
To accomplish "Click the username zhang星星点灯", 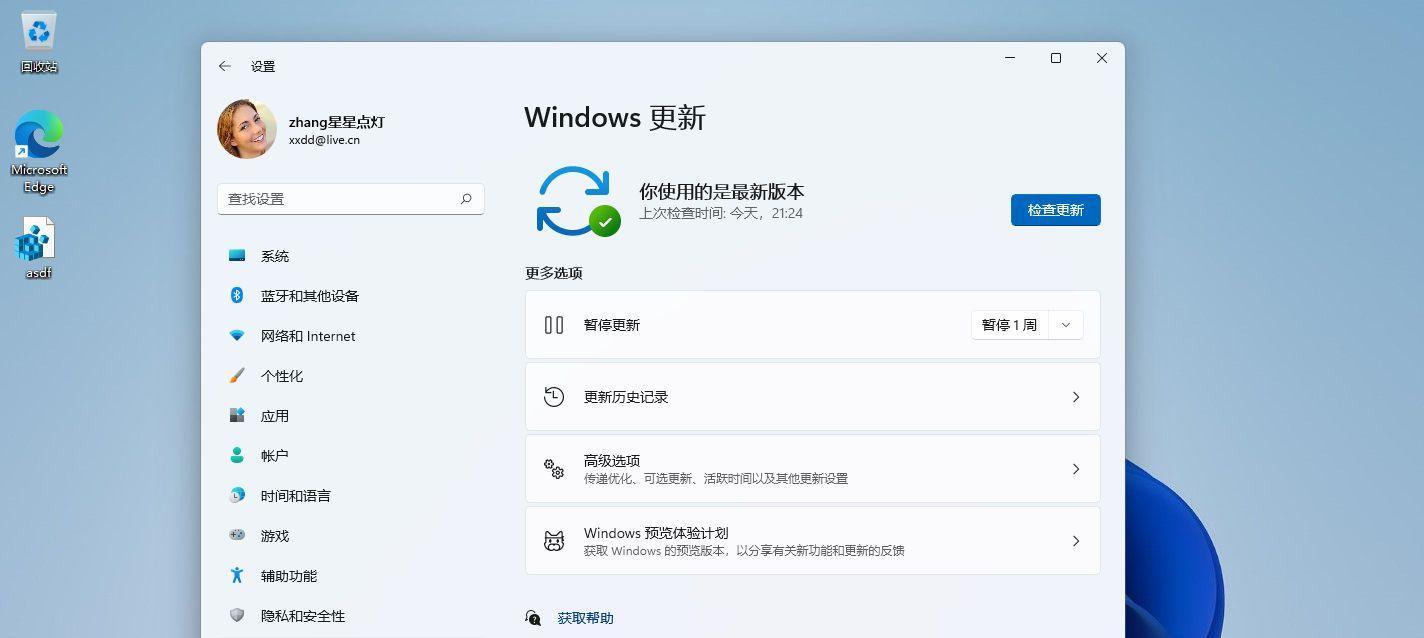I will [336, 122].
